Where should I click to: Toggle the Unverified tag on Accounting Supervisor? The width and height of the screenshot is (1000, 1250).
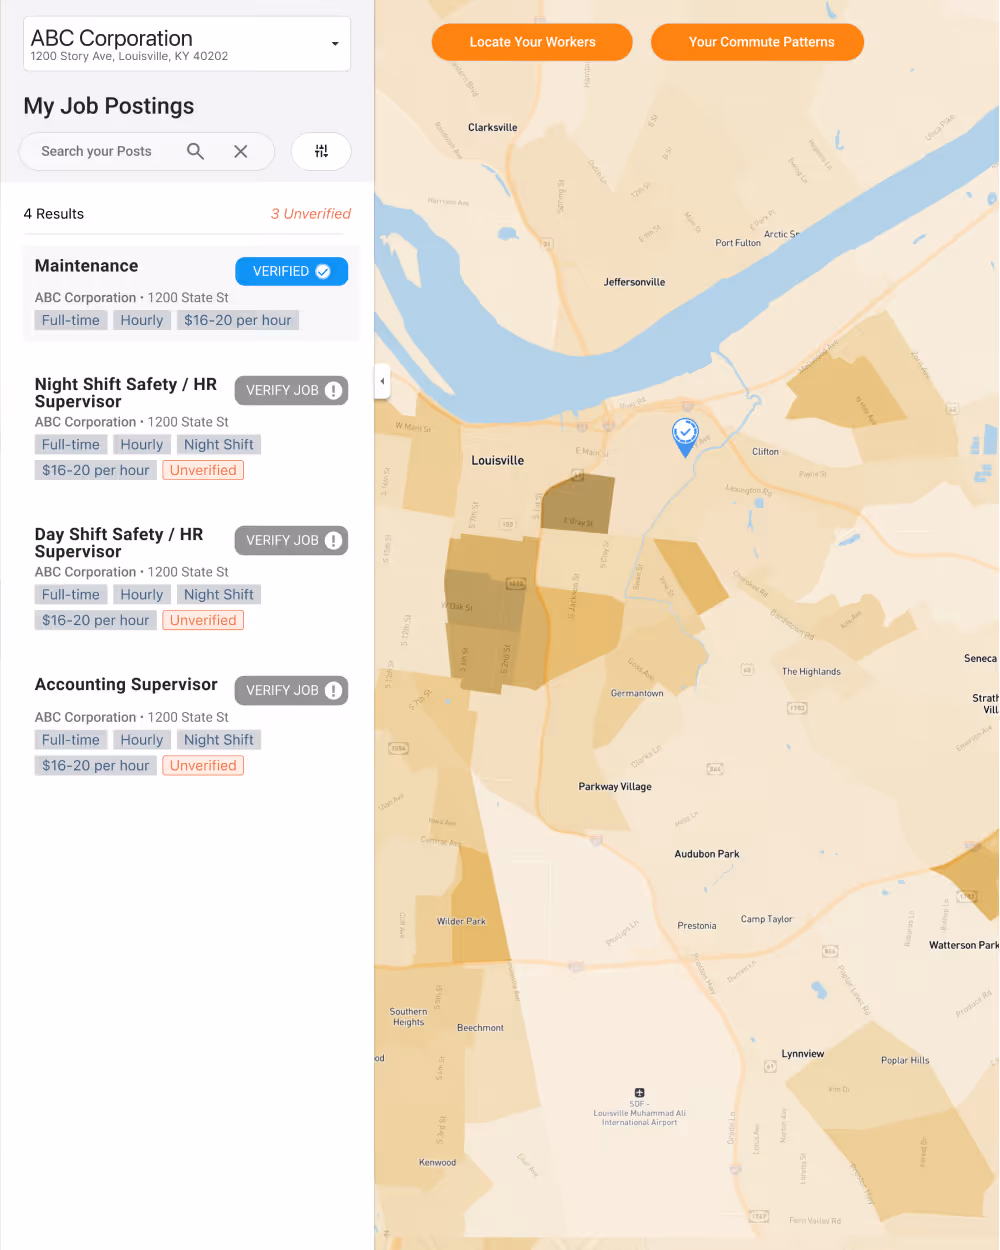(x=202, y=765)
